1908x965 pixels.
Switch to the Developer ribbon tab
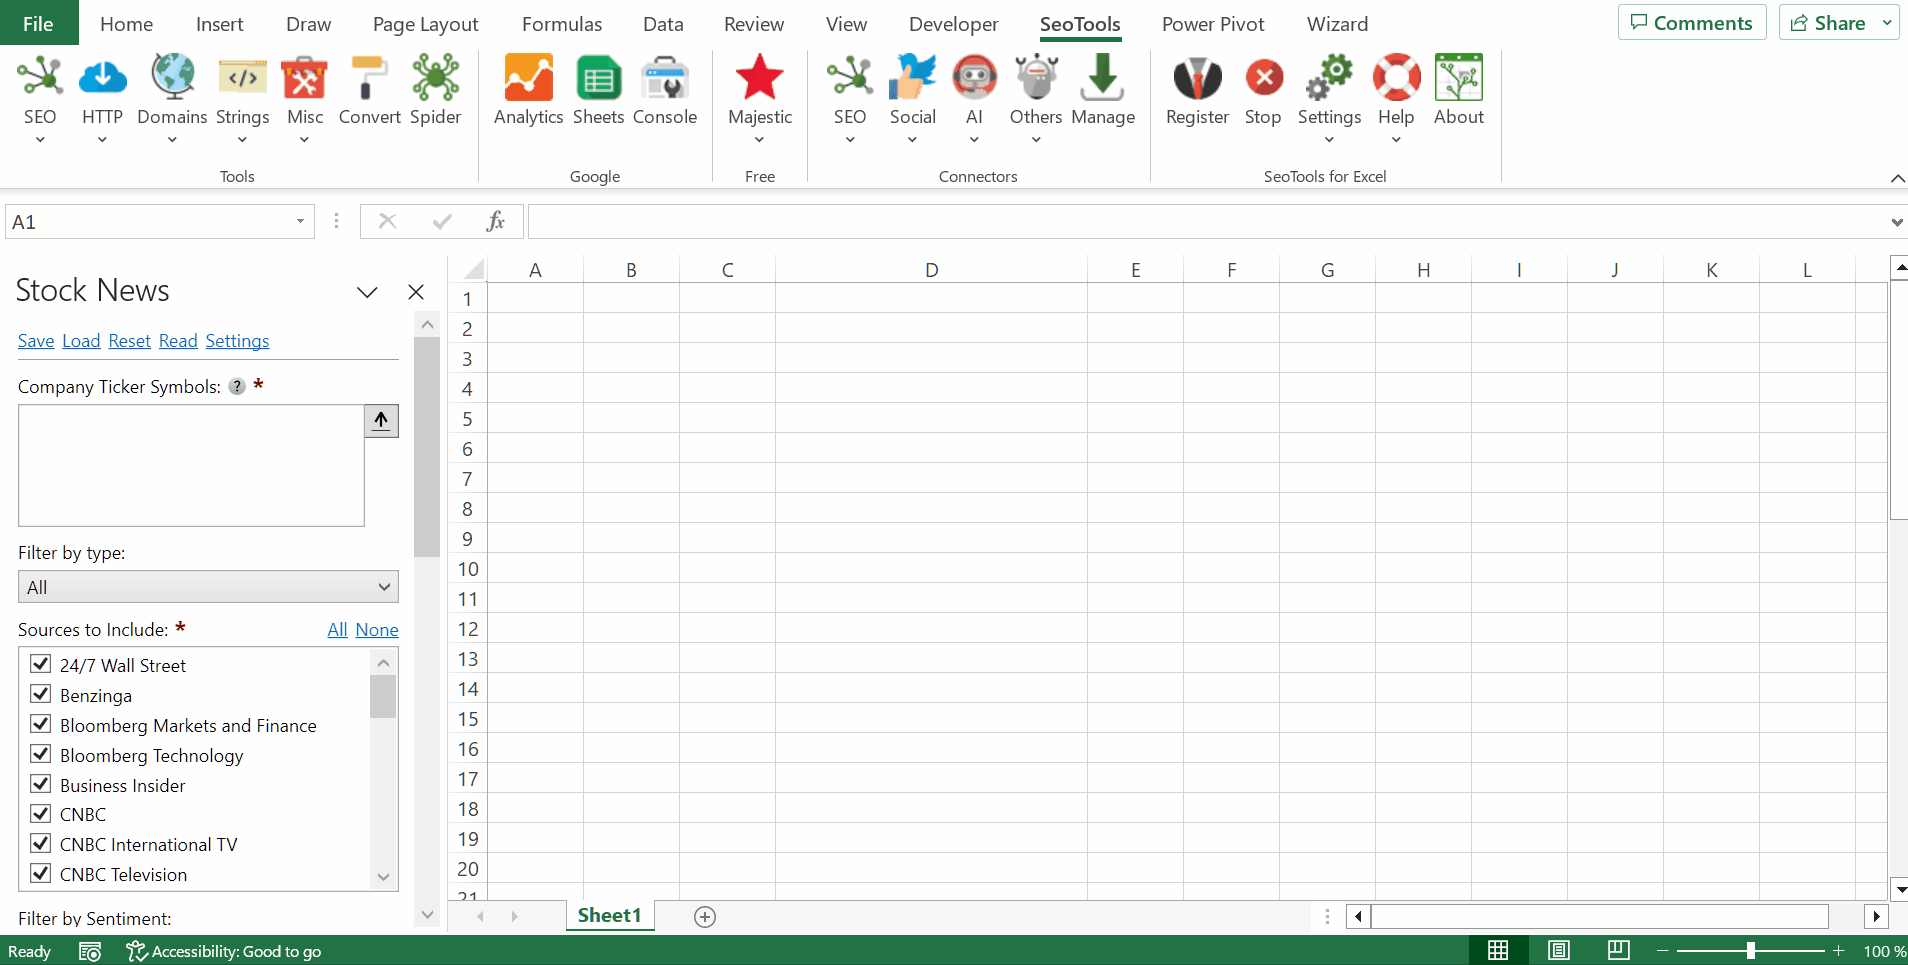click(x=953, y=24)
